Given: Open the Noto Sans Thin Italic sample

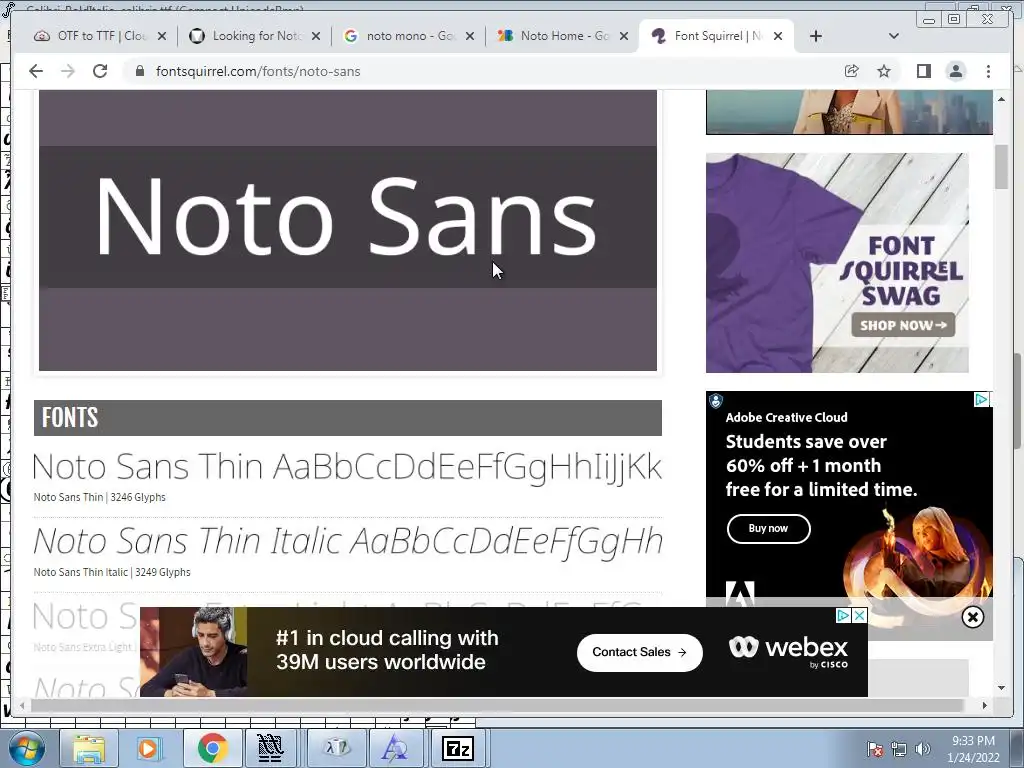Looking at the screenshot, I should tap(348, 541).
